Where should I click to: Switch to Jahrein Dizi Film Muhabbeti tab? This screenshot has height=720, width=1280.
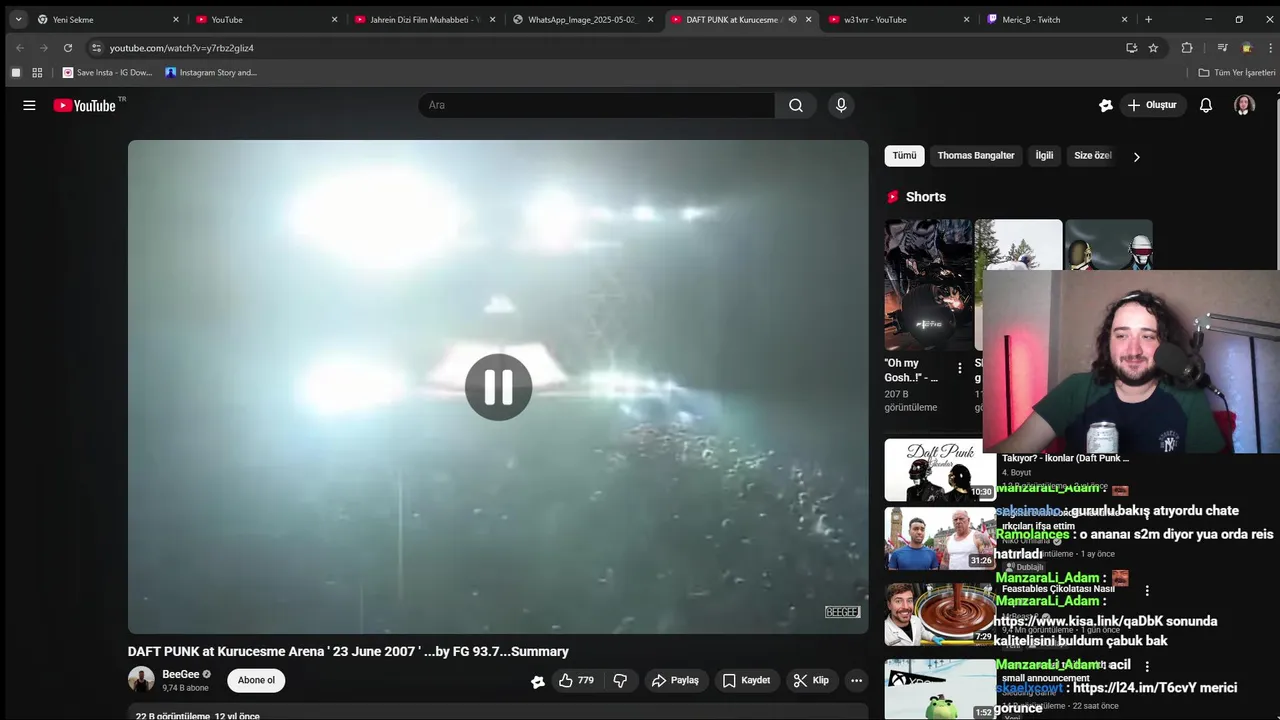(424, 19)
